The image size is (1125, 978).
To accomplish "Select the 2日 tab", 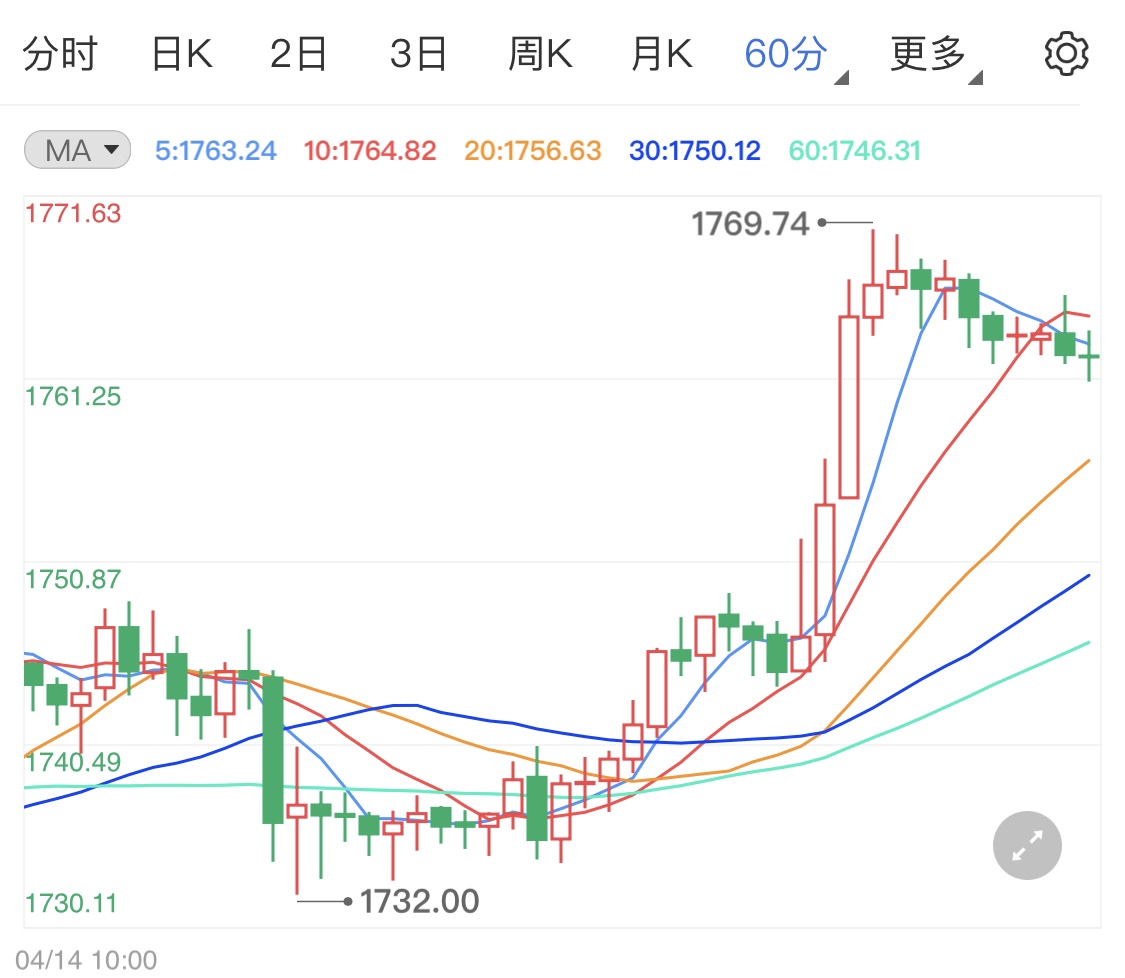I will (x=298, y=54).
